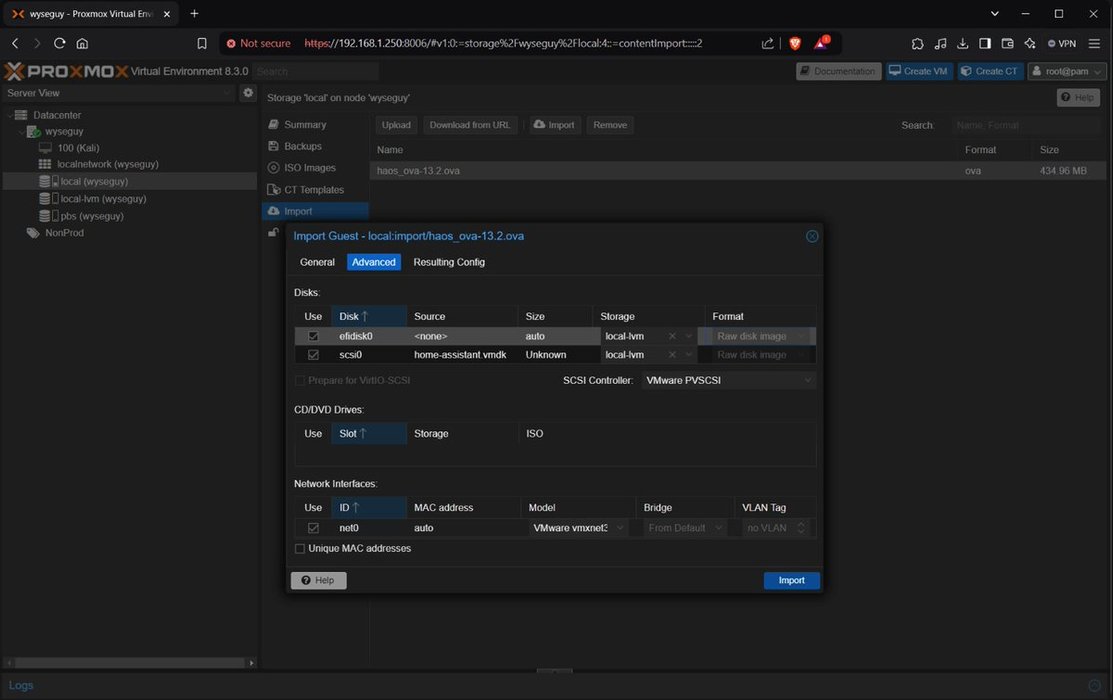Close the Import Guest dialog
Image resolution: width=1113 pixels, height=700 pixels.
[812, 236]
